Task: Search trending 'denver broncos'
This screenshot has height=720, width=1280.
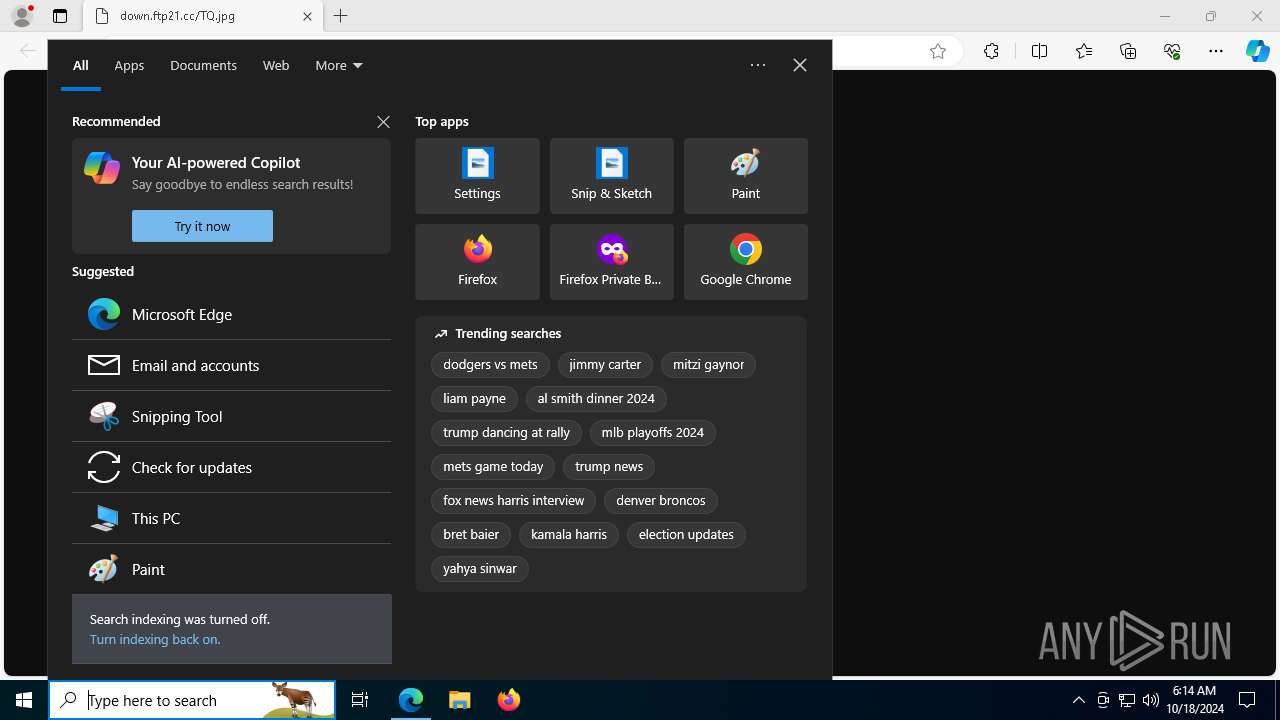Action: [x=660, y=501]
